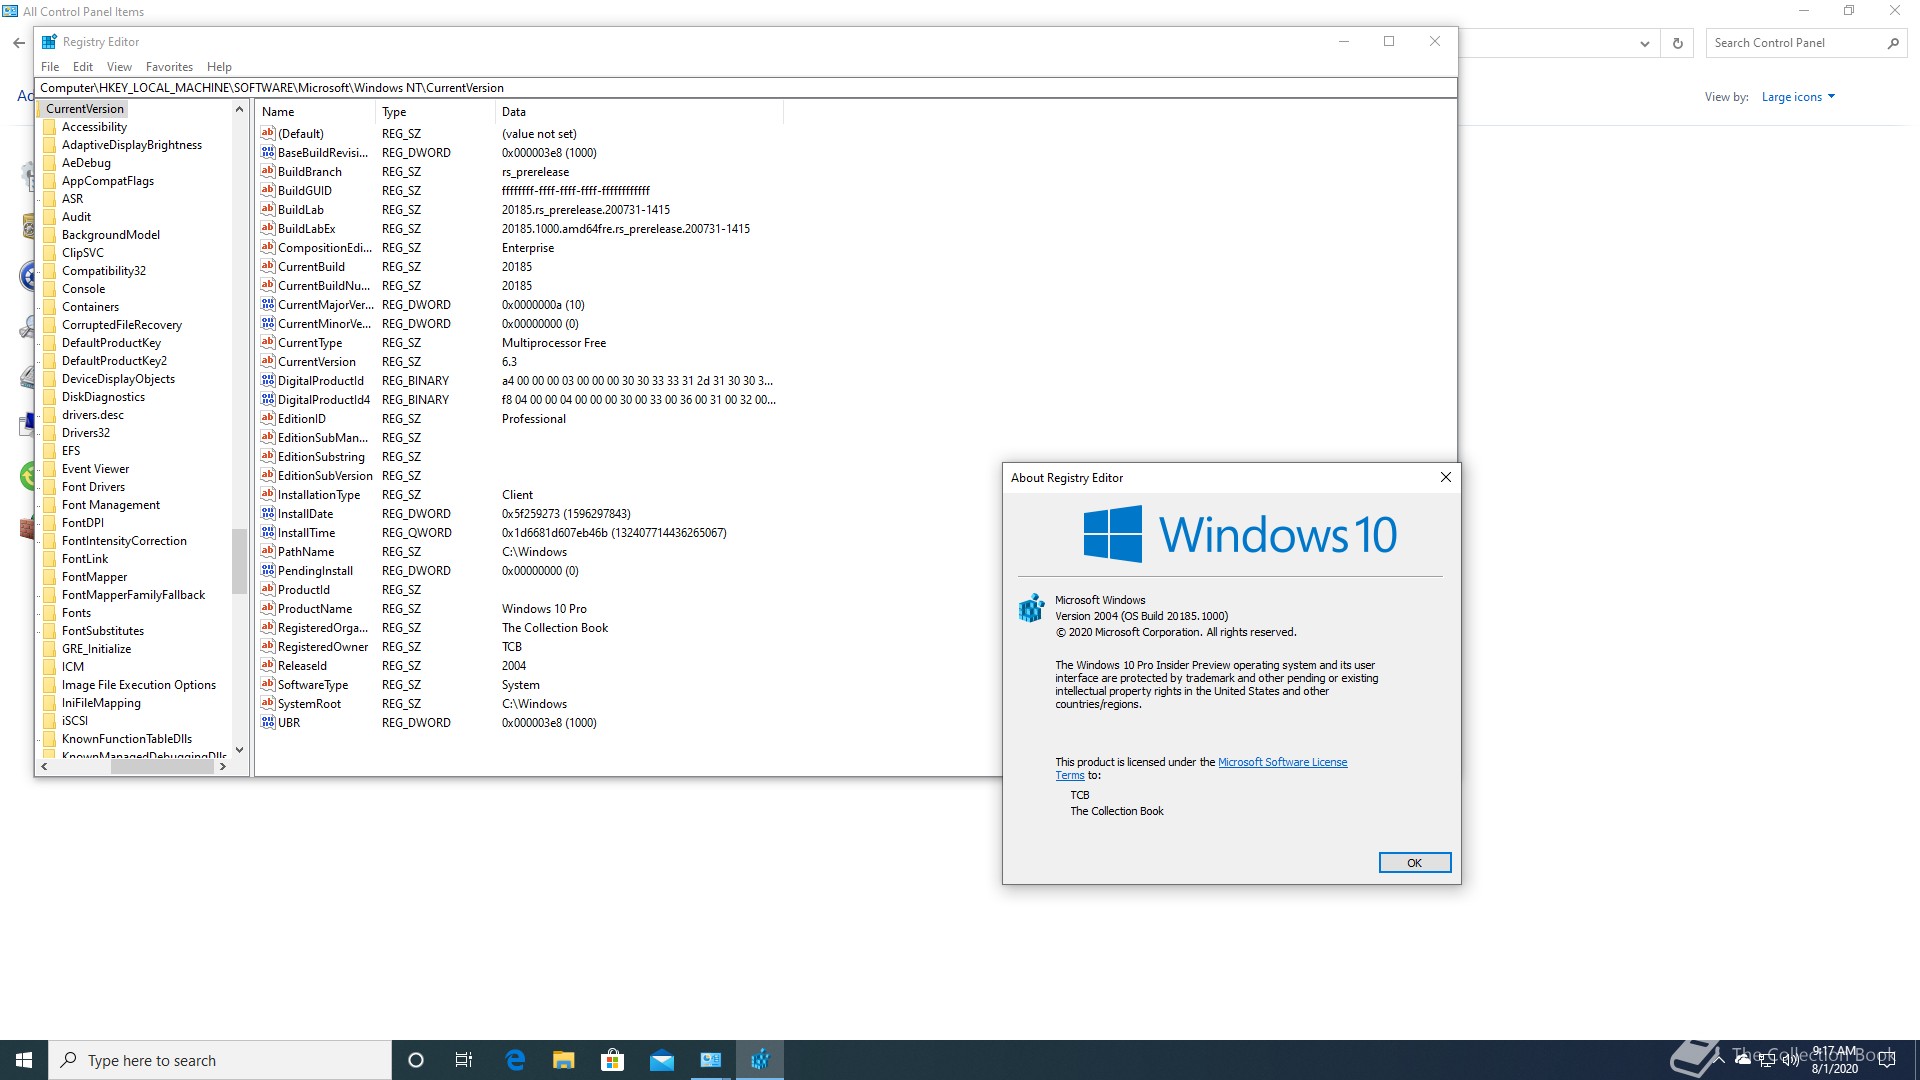Select the SystemRoot value row
The image size is (1920, 1080).
coord(520,704)
